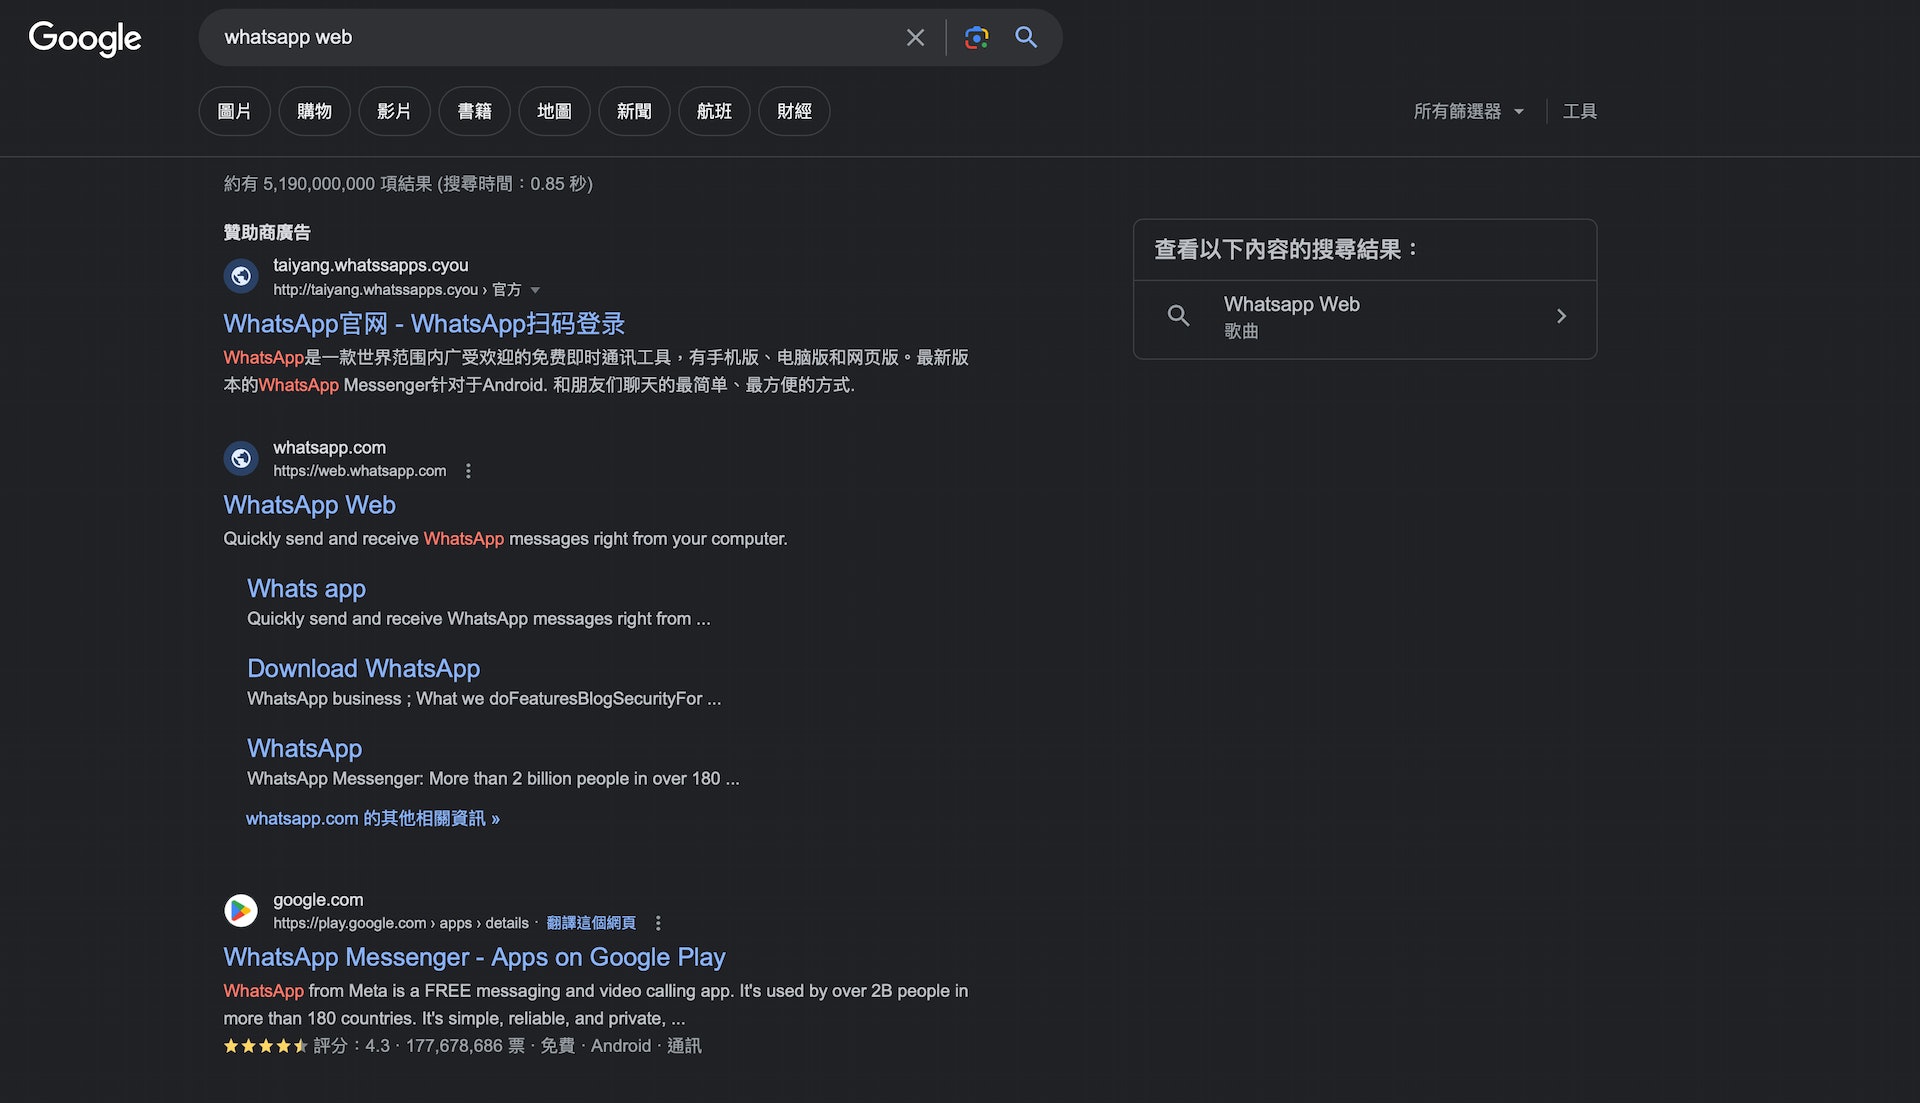Open Google Lens image search icon
Image resolution: width=1920 pixels, height=1103 pixels.
click(x=977, y=38)
